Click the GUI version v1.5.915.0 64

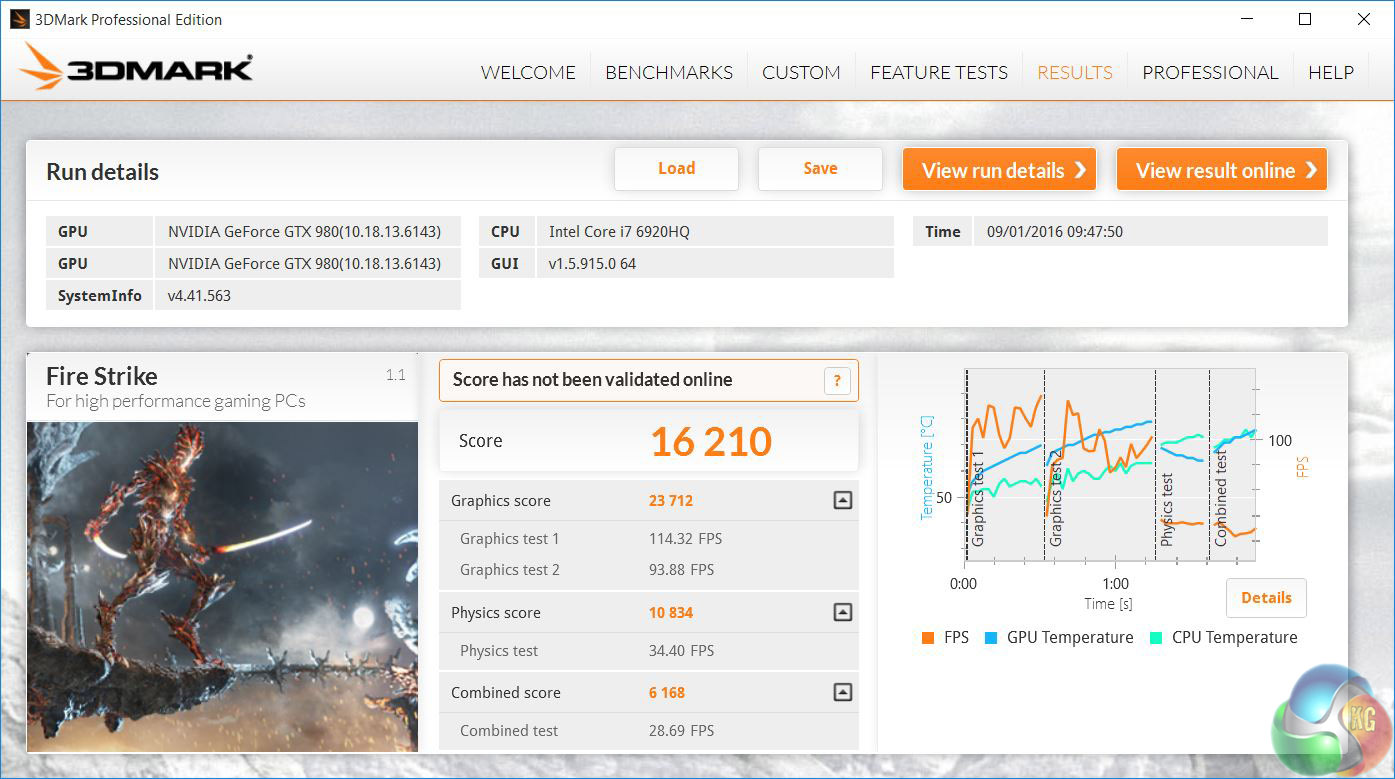click(x=592, y=264)
